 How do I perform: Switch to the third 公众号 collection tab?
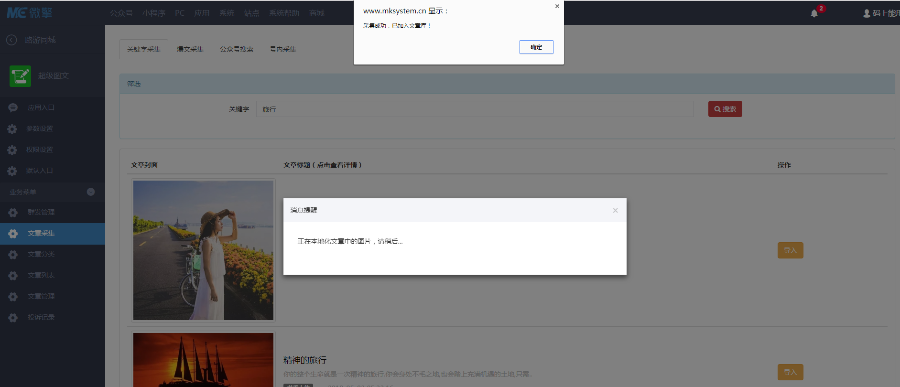[x=236, y=49]
